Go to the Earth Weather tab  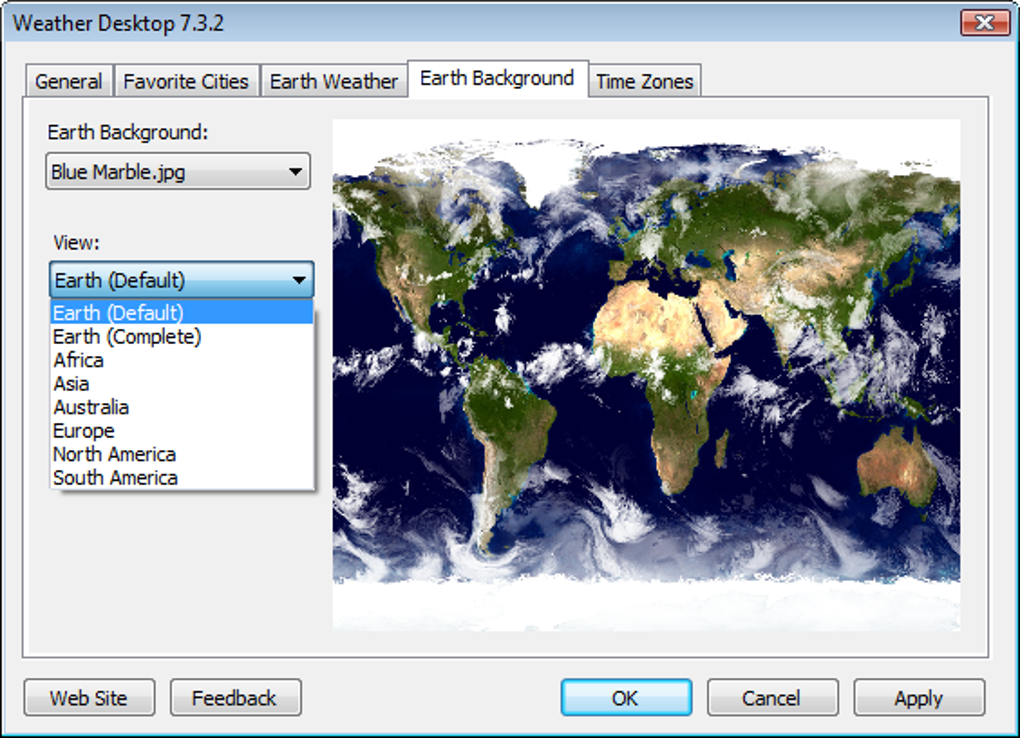point(334,82)
